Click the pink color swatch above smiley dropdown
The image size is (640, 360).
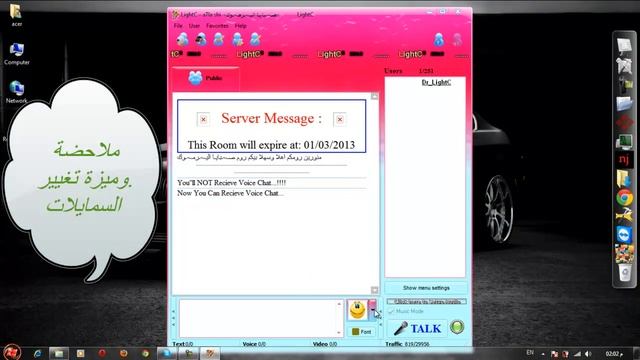(x=373, y=304)
